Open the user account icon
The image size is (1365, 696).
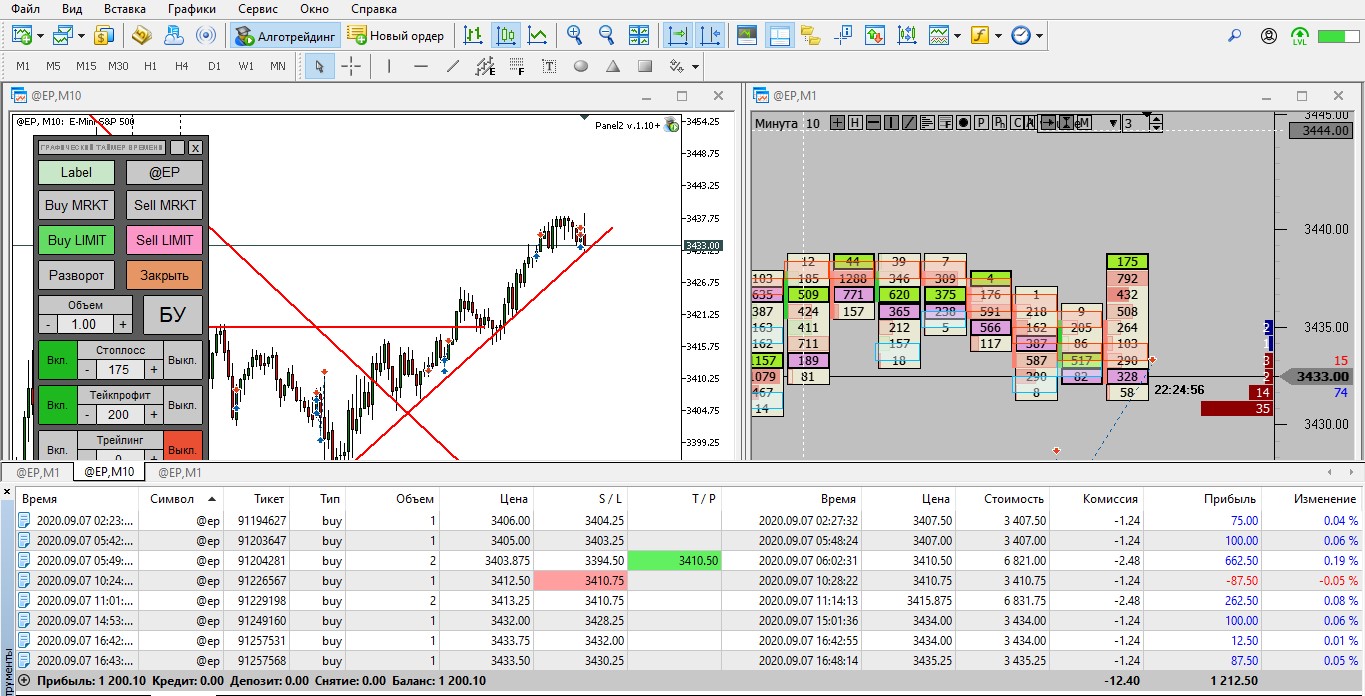point(1269,36)
